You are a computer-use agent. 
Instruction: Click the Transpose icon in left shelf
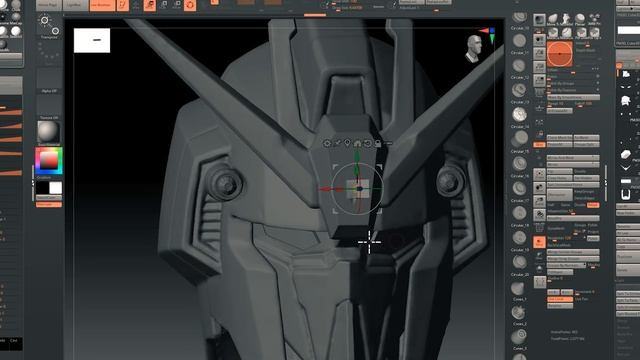pyautogui.click(x=49, y=26)
